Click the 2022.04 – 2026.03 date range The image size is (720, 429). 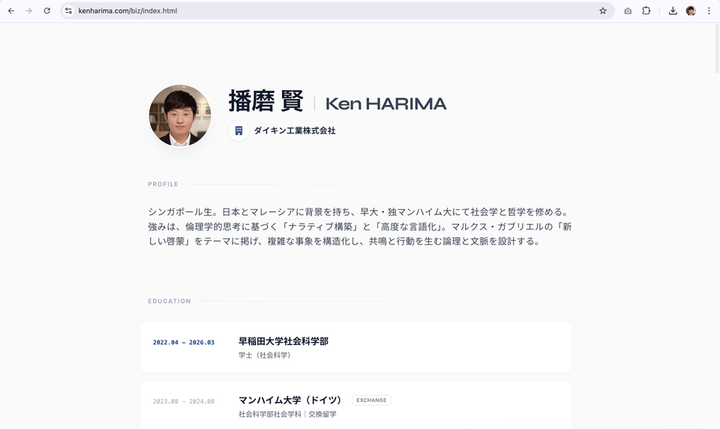(x=184, y=343)
